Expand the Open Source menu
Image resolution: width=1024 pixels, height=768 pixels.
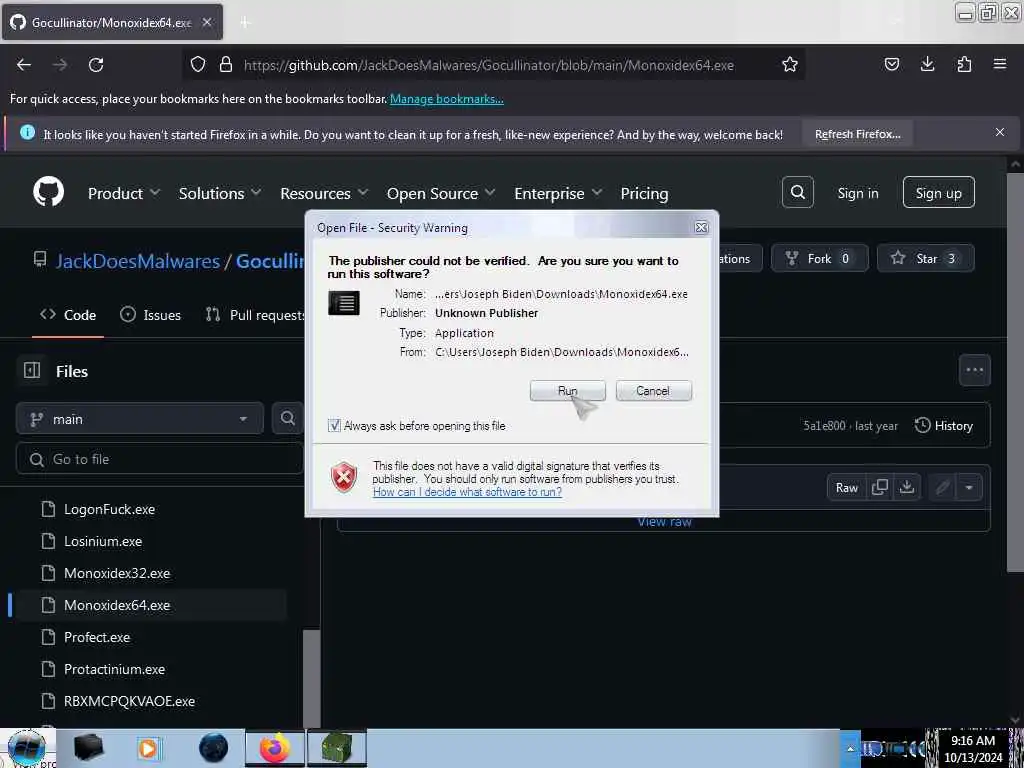tap(441, 193)
